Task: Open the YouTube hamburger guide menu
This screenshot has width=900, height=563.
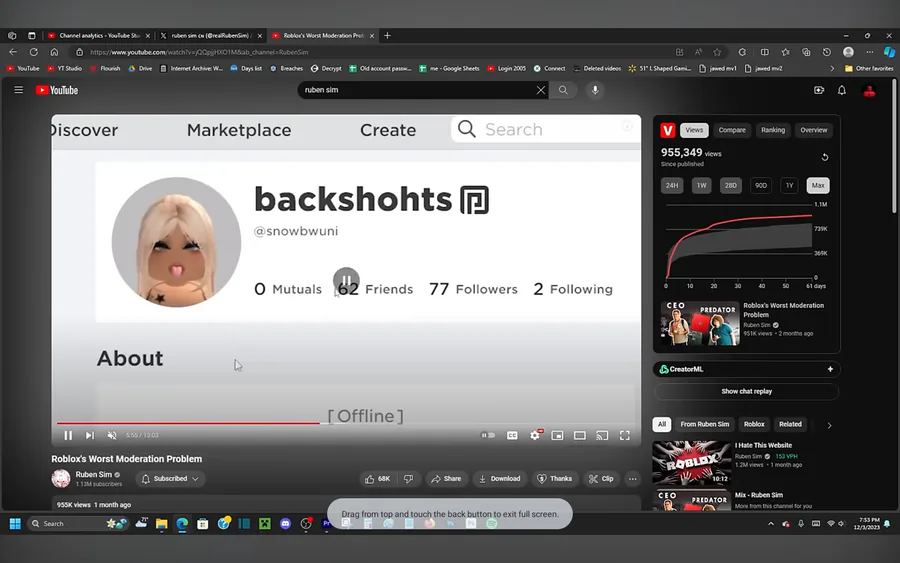Action: click(x=19, y=90)
